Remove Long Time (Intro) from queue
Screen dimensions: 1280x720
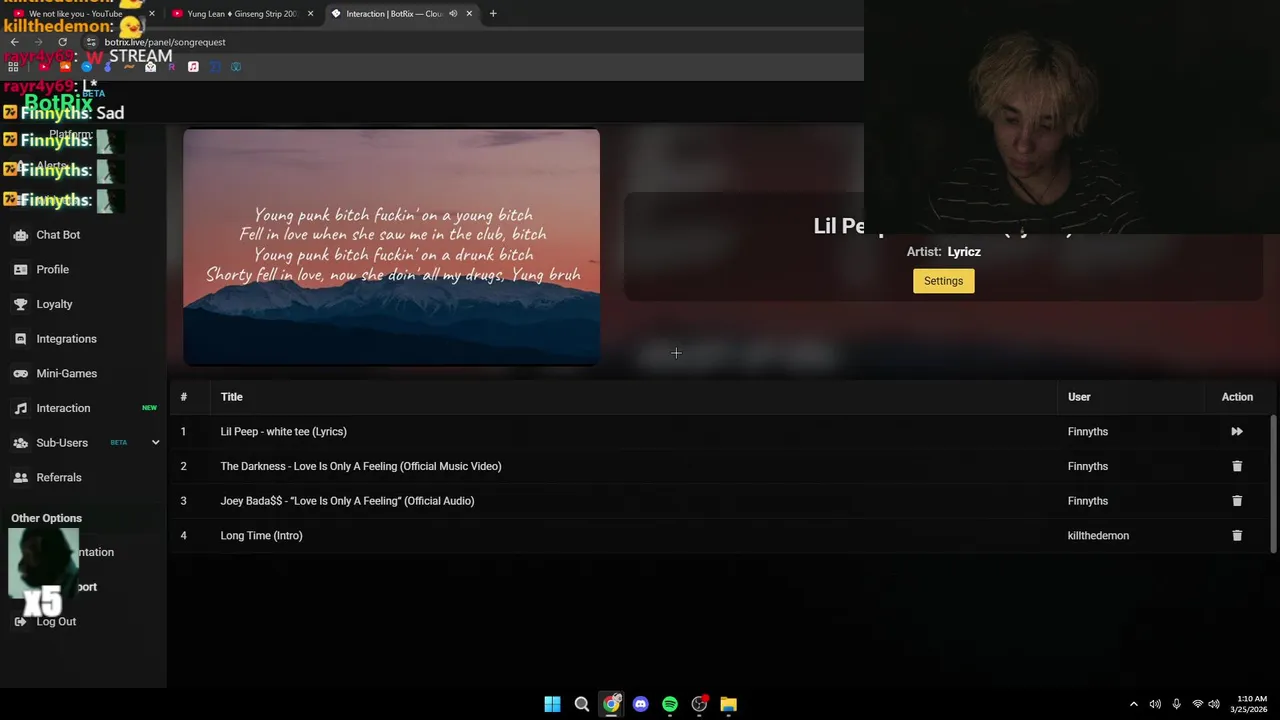pyautogui.click(x=1237, y=536)
